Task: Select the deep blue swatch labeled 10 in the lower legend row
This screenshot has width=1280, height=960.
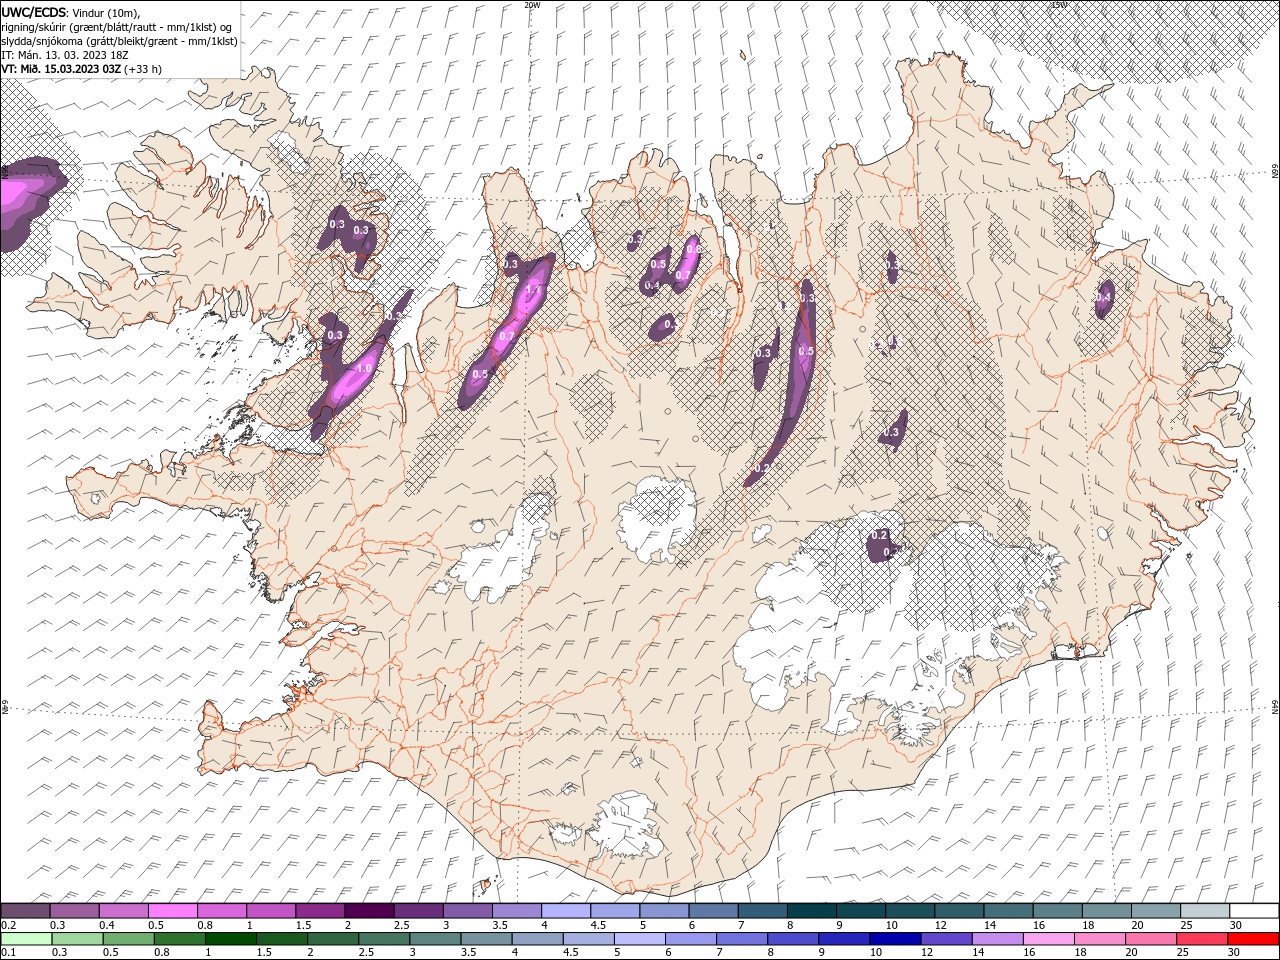Action: click(x=895, y=939)
